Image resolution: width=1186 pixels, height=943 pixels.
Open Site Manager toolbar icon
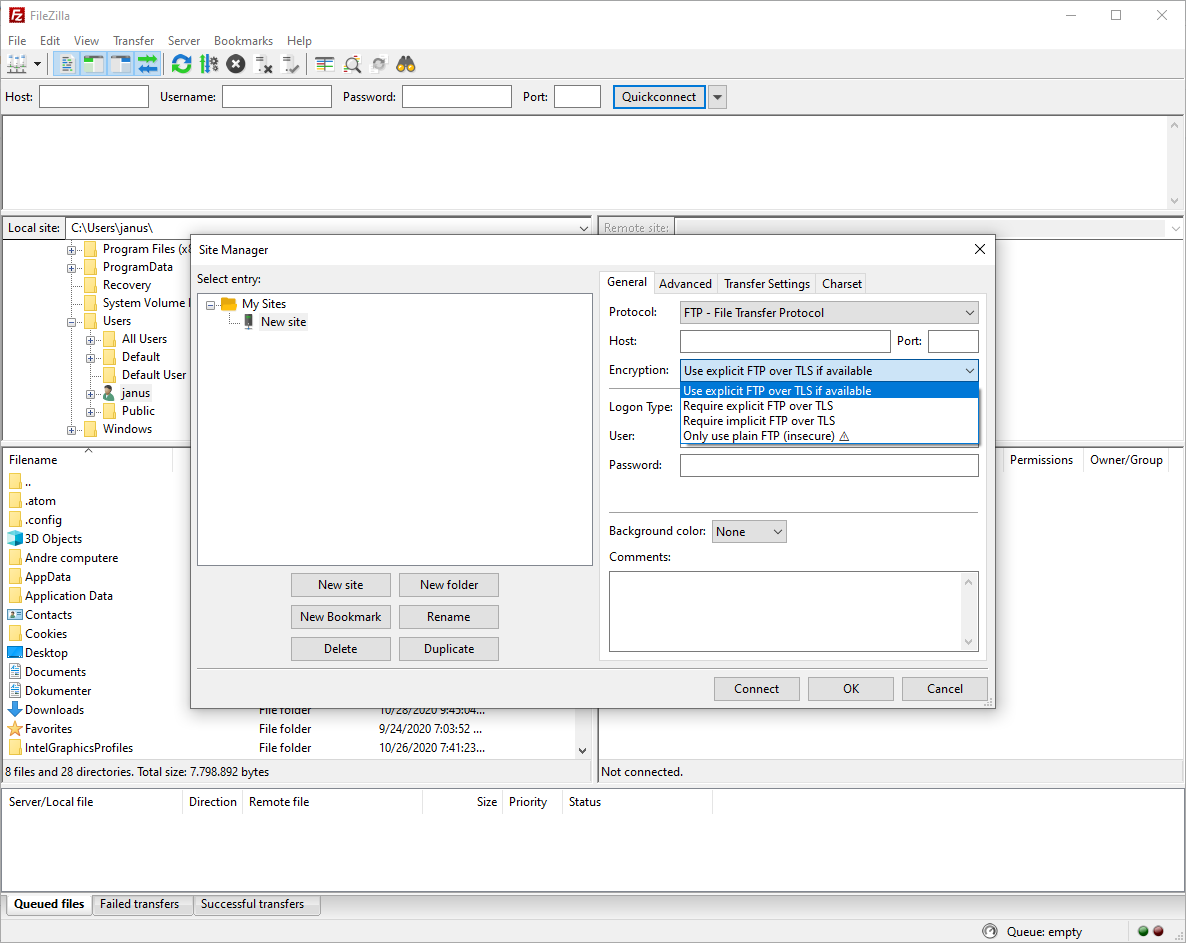[17, 64]
